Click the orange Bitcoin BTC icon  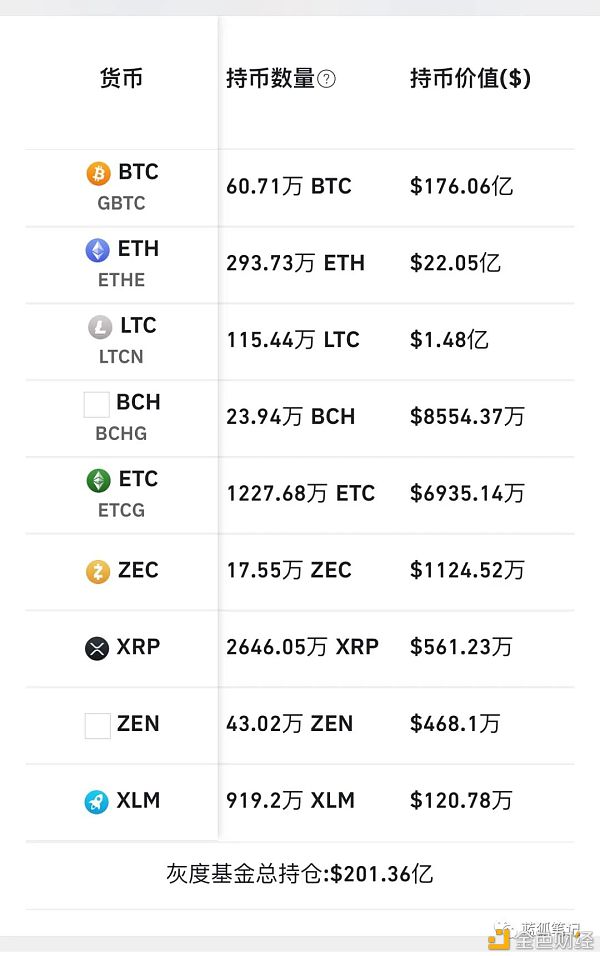(x=98, y=173)
